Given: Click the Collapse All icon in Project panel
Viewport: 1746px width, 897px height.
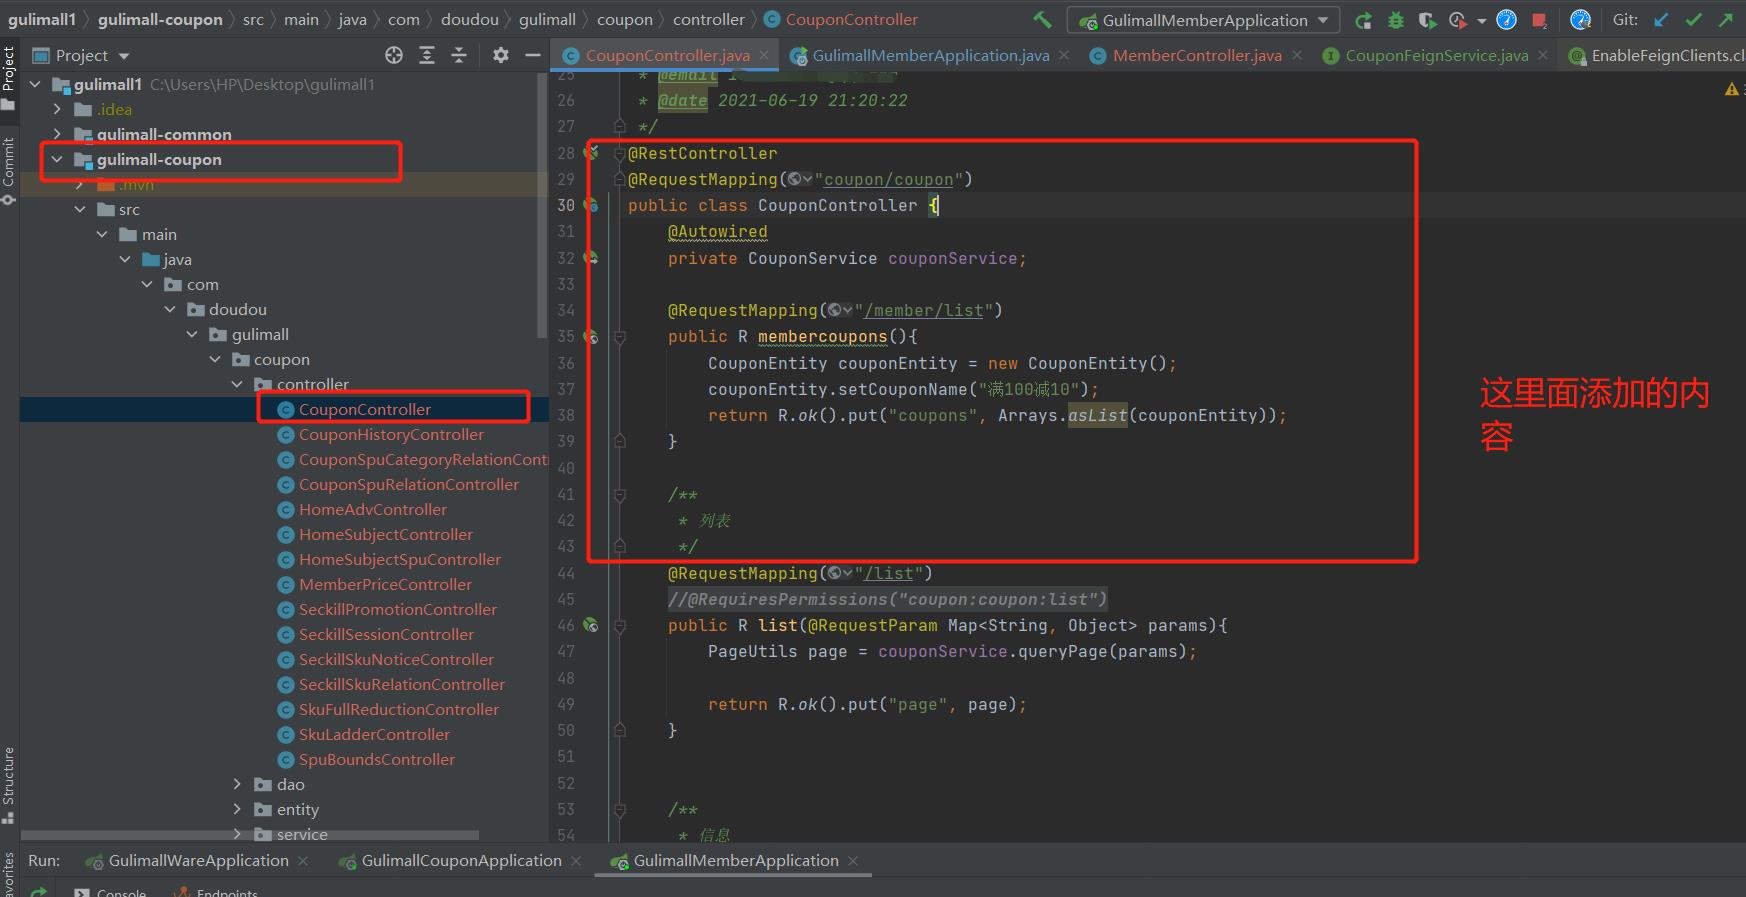Looking at the screenshot, I should pyautogui.click(x=459, y=55).
